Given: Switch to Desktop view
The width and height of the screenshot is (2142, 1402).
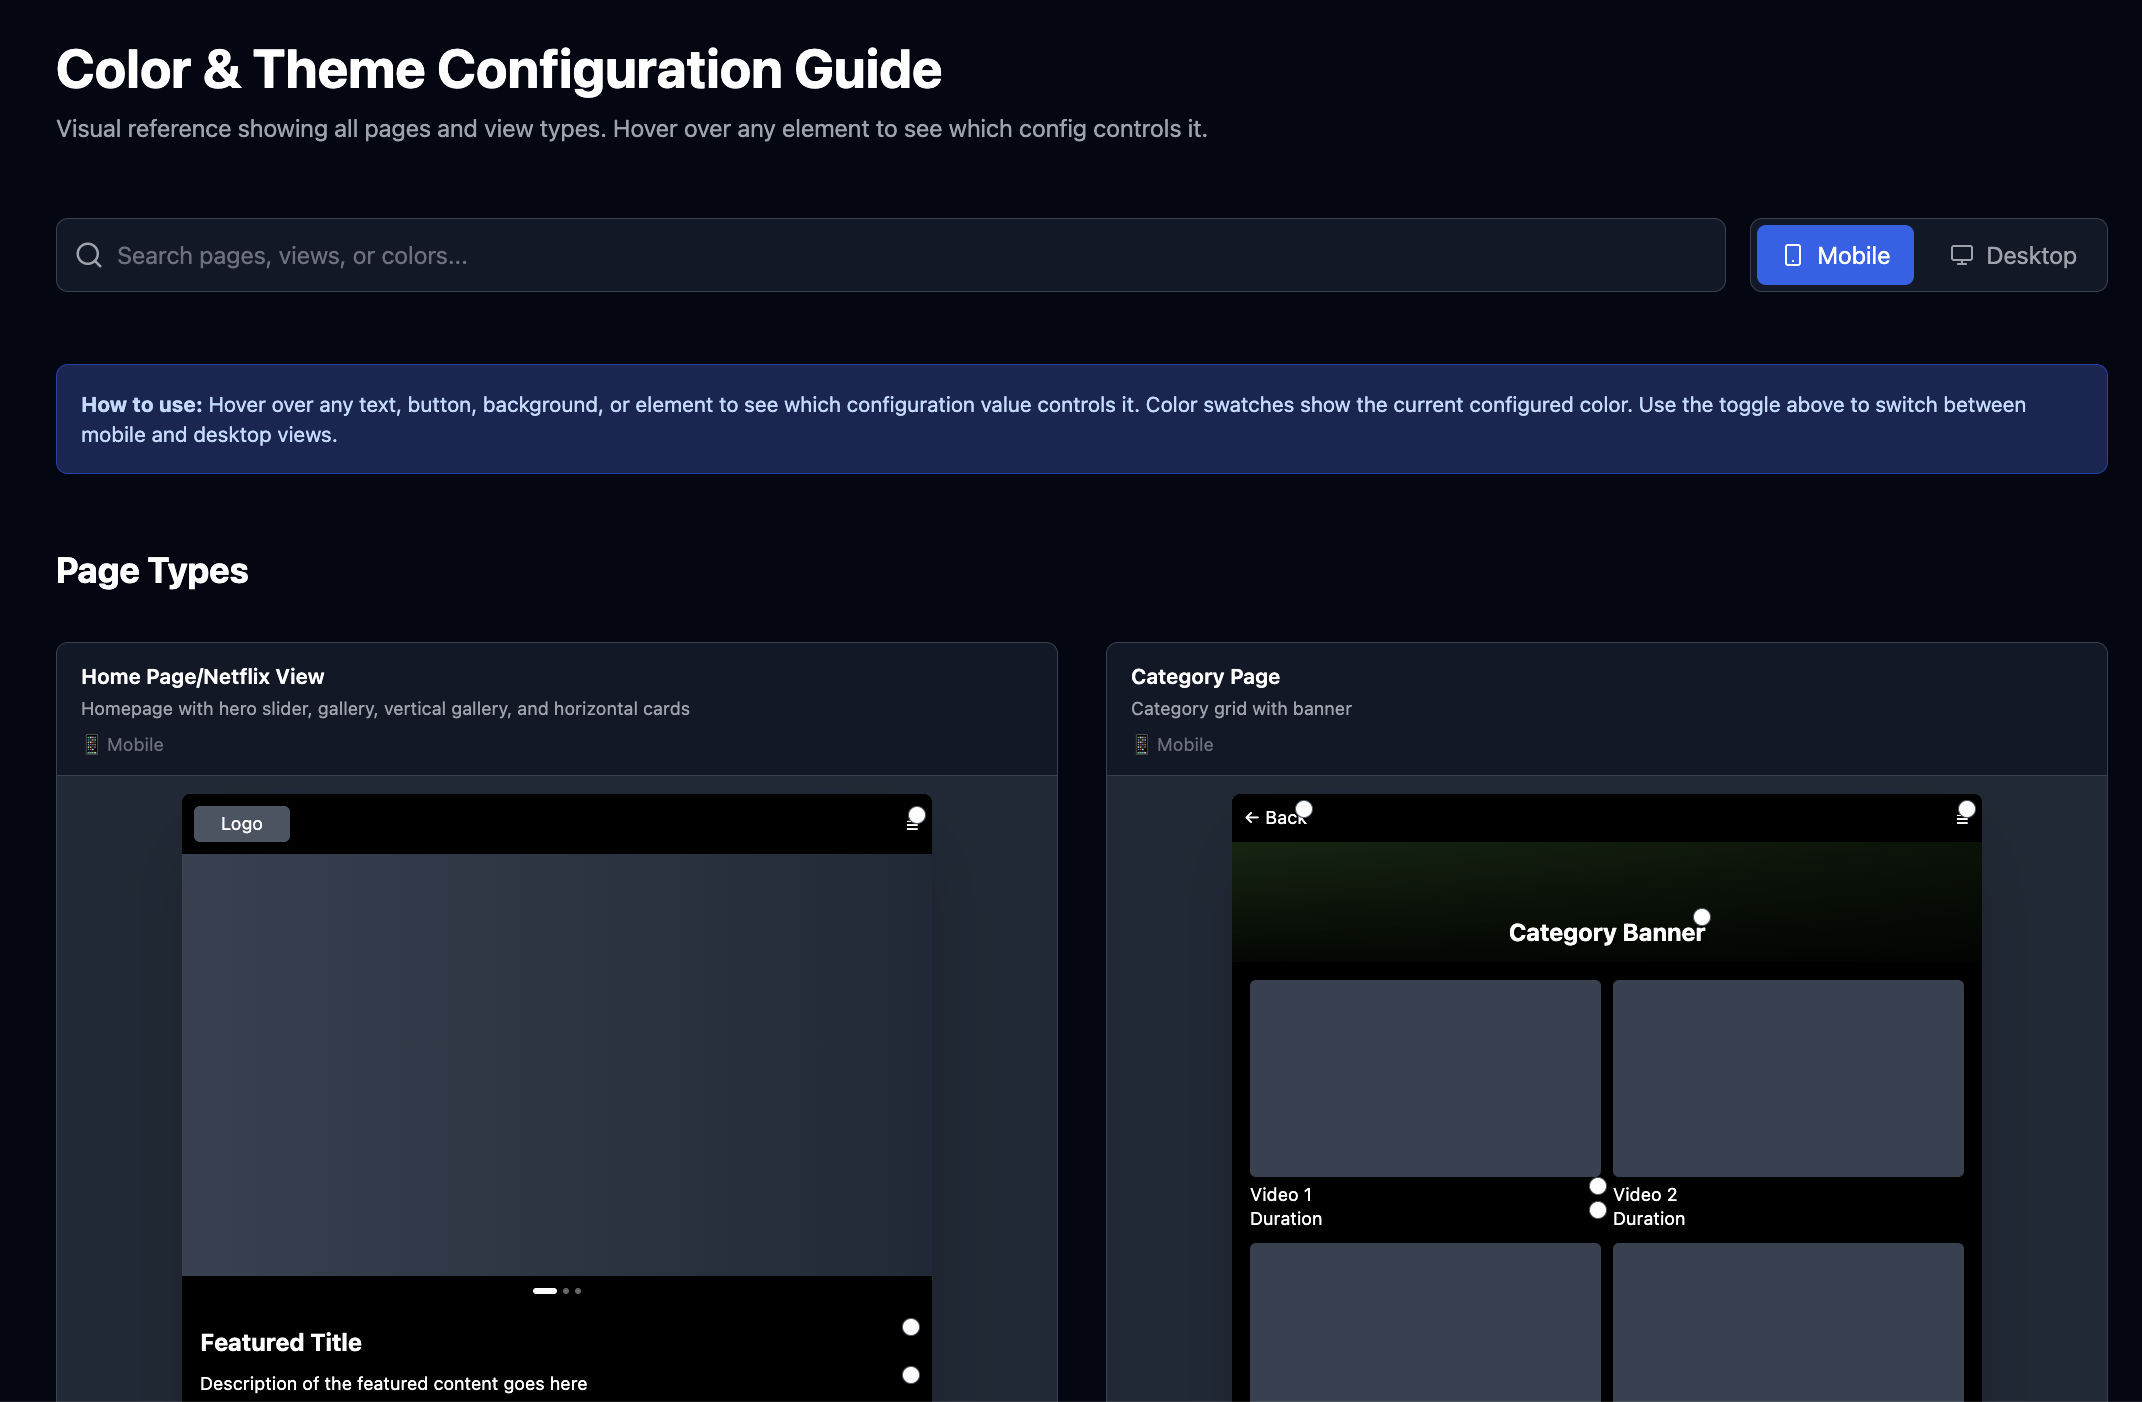Looking at the screenshot, I should tap(2013, 256).
